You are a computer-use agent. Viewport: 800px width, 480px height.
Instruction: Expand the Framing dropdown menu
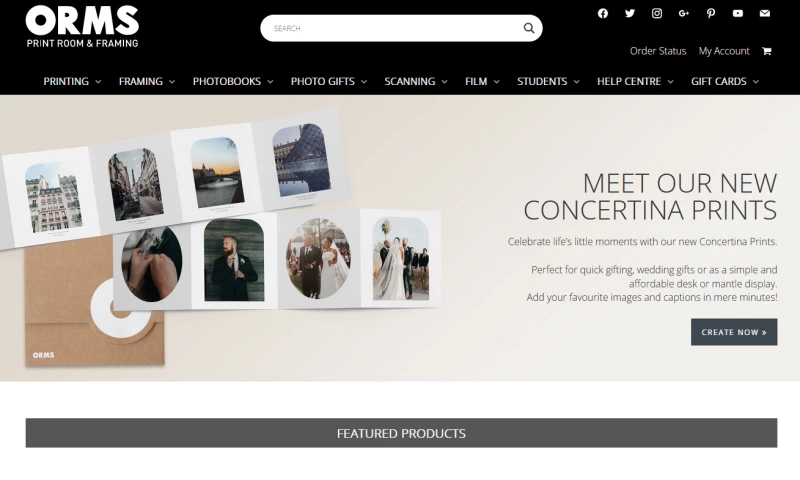147,81
